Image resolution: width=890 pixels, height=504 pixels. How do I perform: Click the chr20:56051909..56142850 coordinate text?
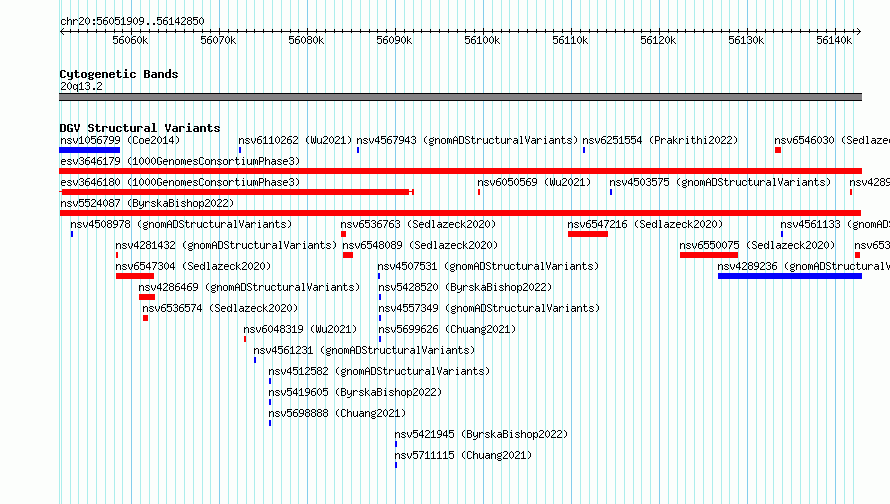pyautogui.click(x=132, y=21)
